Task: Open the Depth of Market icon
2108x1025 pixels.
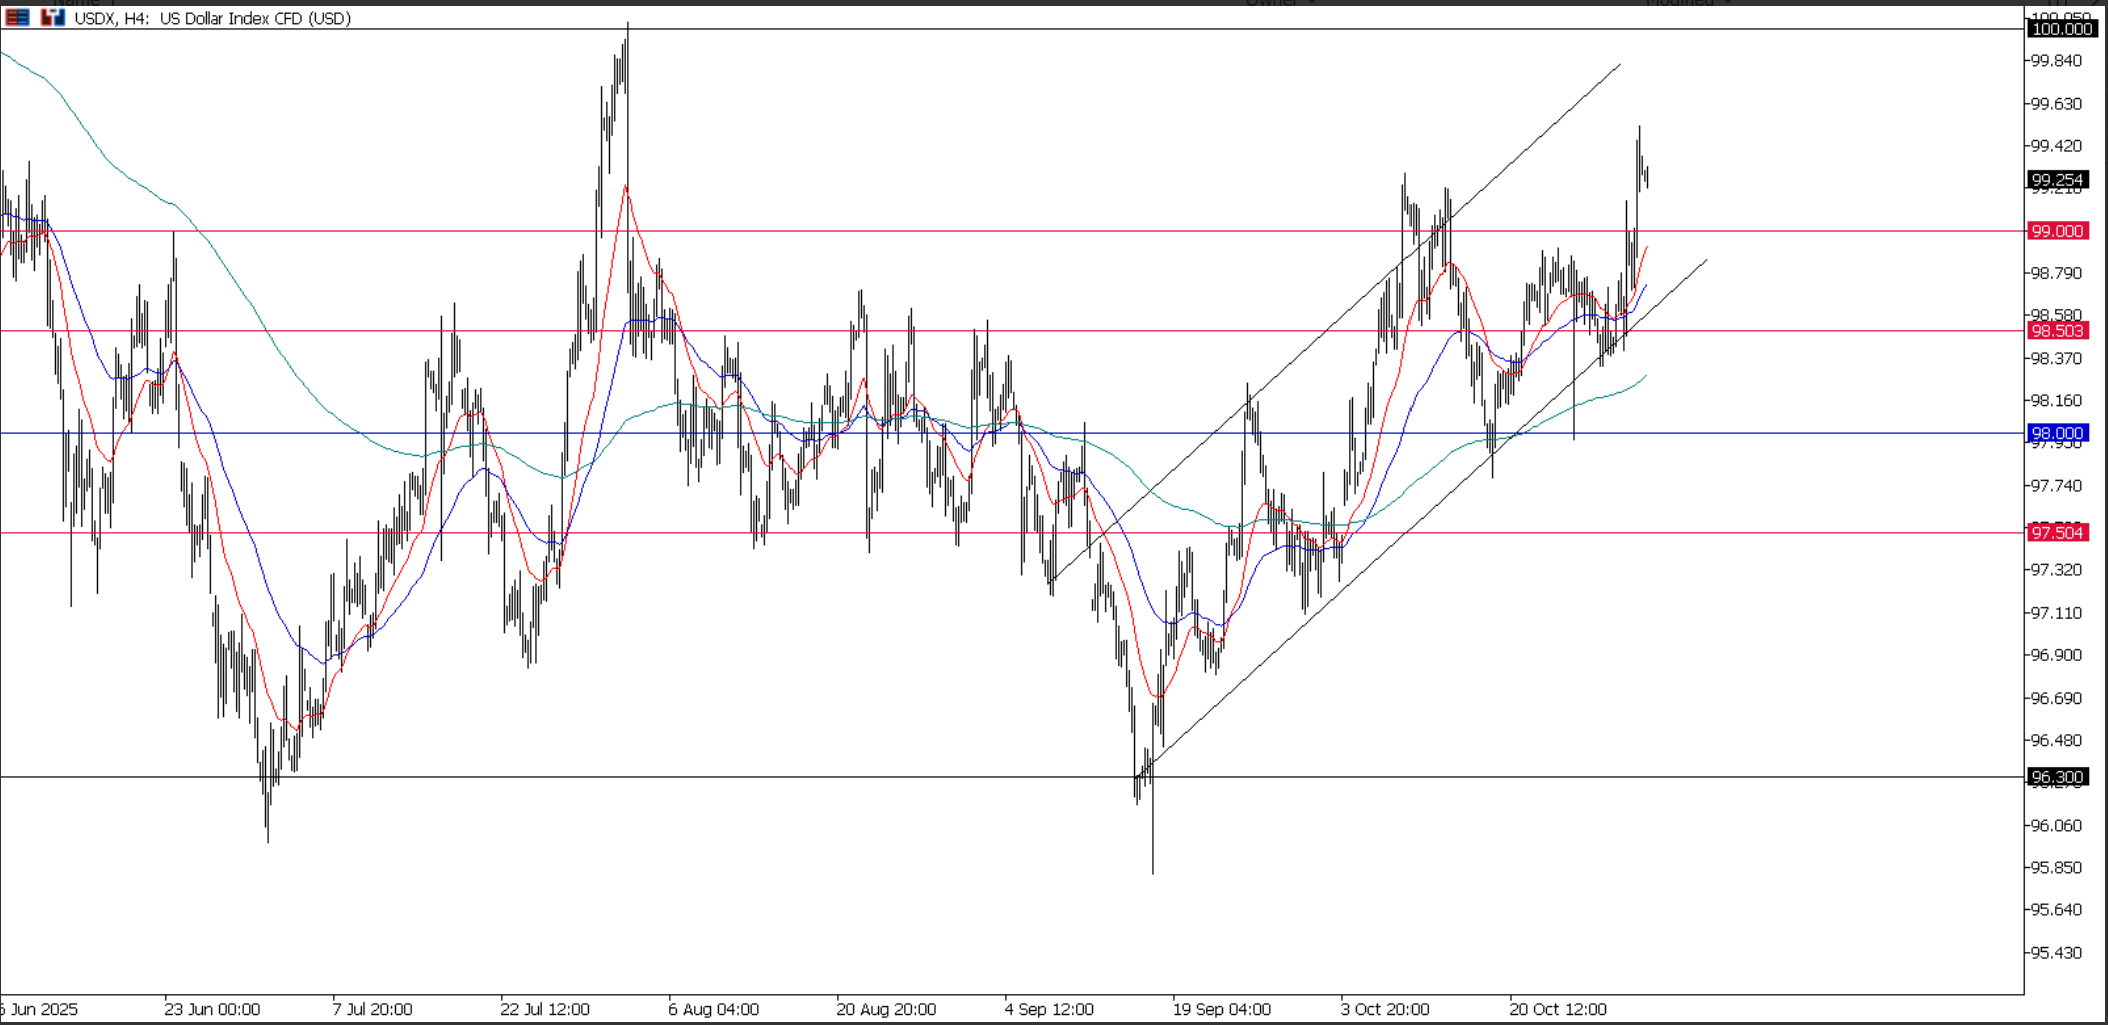Action: click(x=52, y=18)
